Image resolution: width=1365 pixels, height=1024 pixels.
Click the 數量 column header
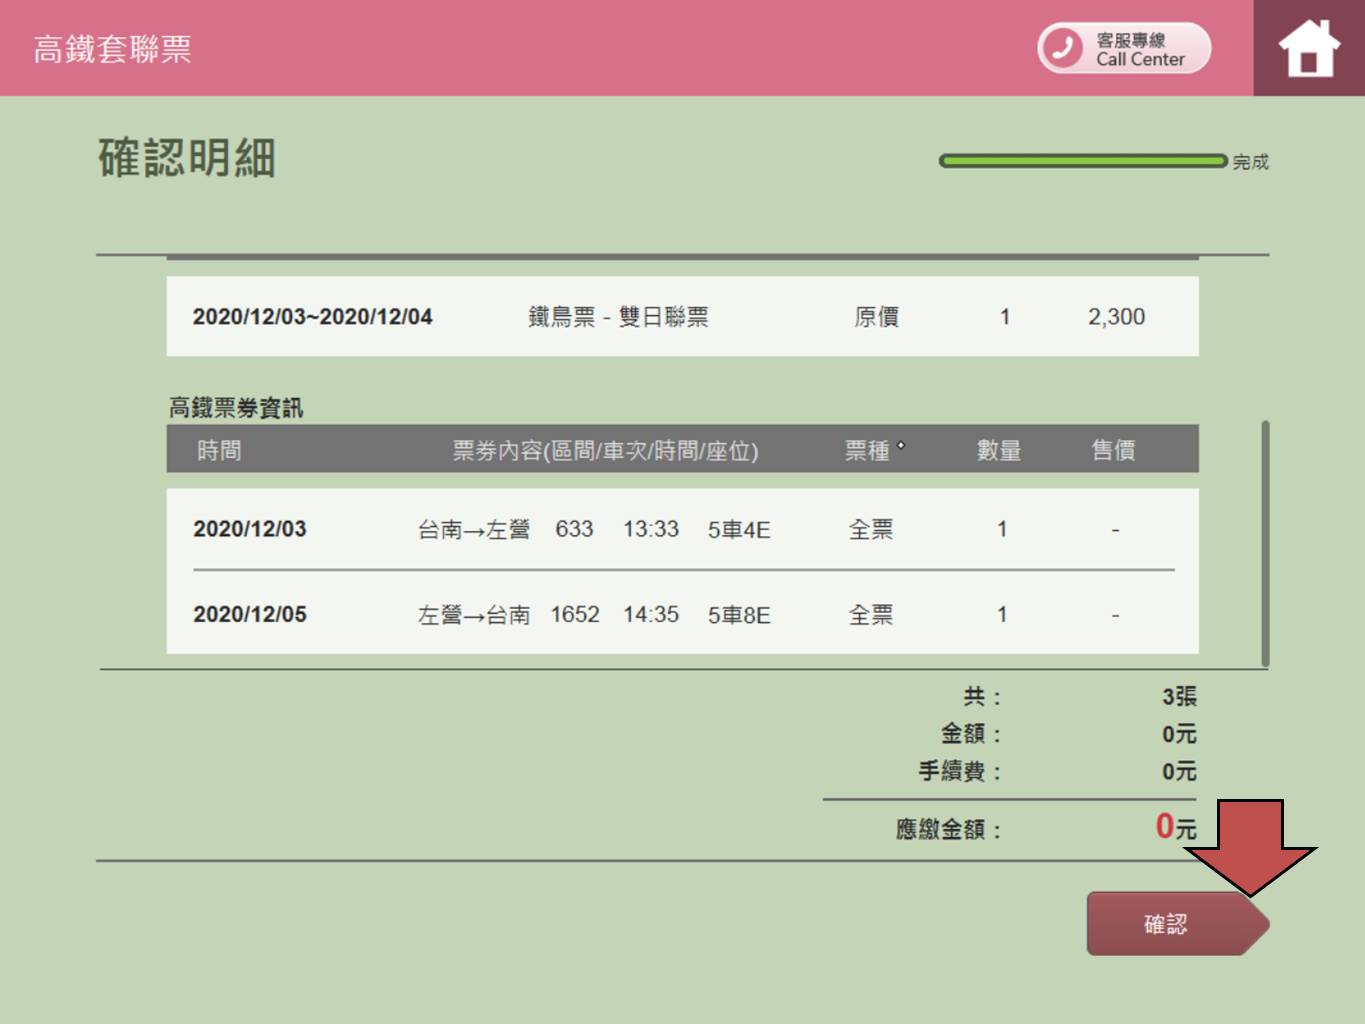click(999, 451)
